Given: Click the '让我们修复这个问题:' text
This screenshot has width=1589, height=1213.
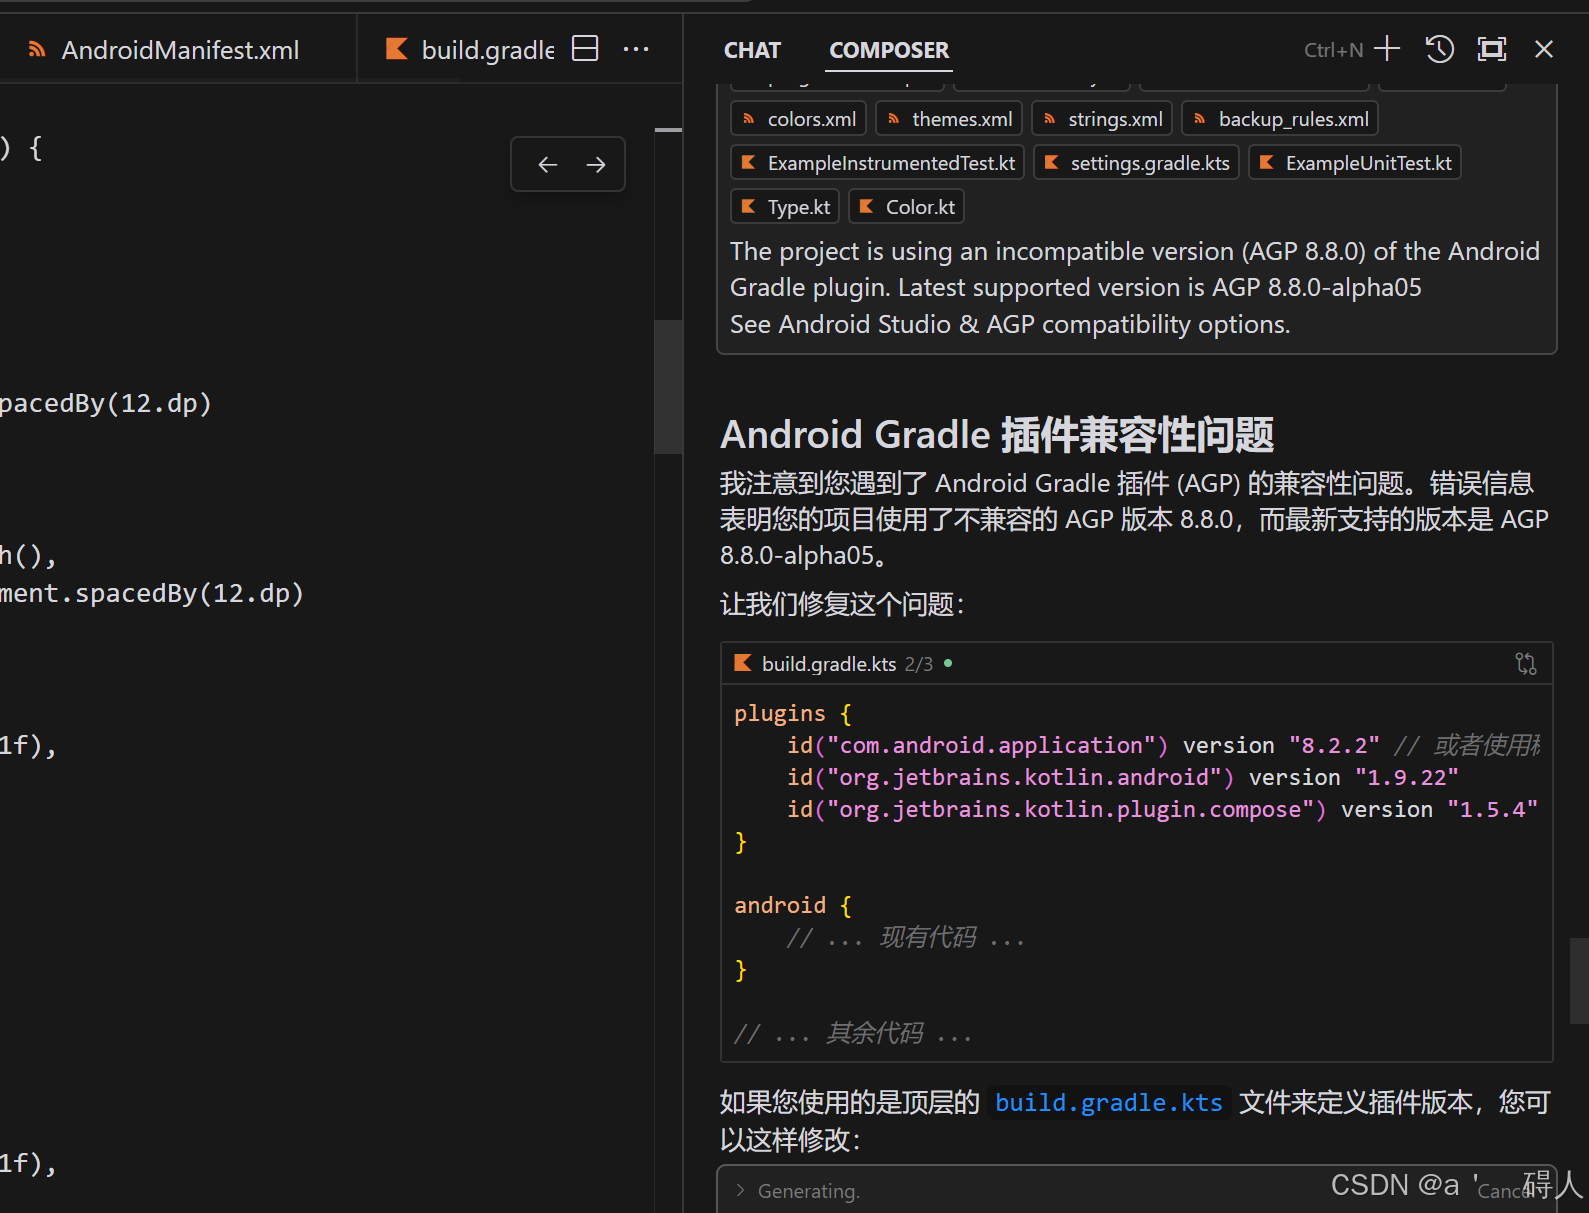Looking at the screenshot, I should [x=842, y=604].
